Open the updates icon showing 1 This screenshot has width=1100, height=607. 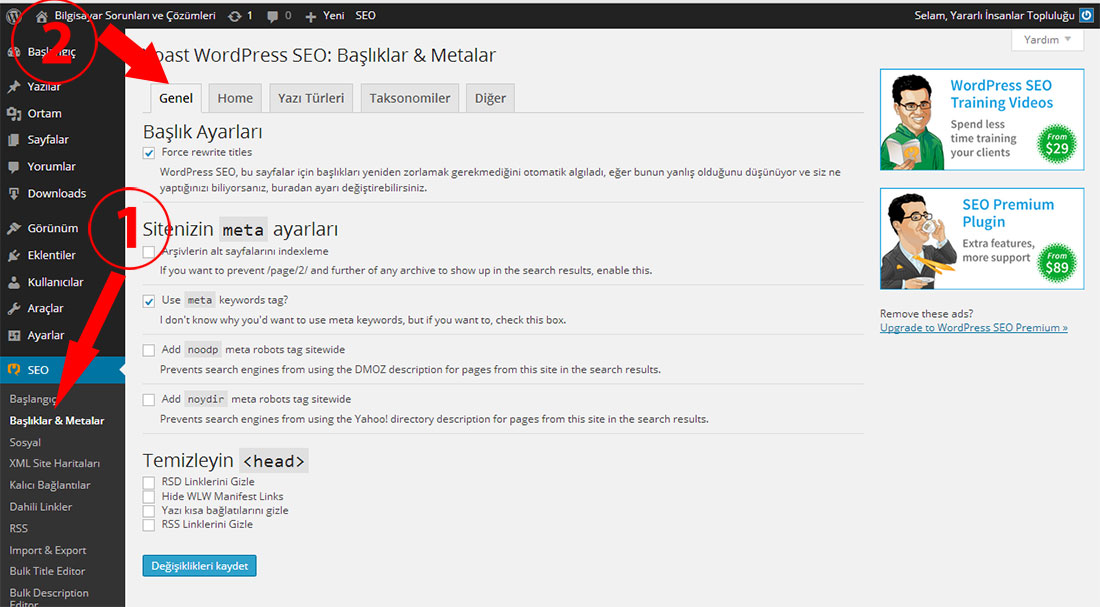click(240, 15)
